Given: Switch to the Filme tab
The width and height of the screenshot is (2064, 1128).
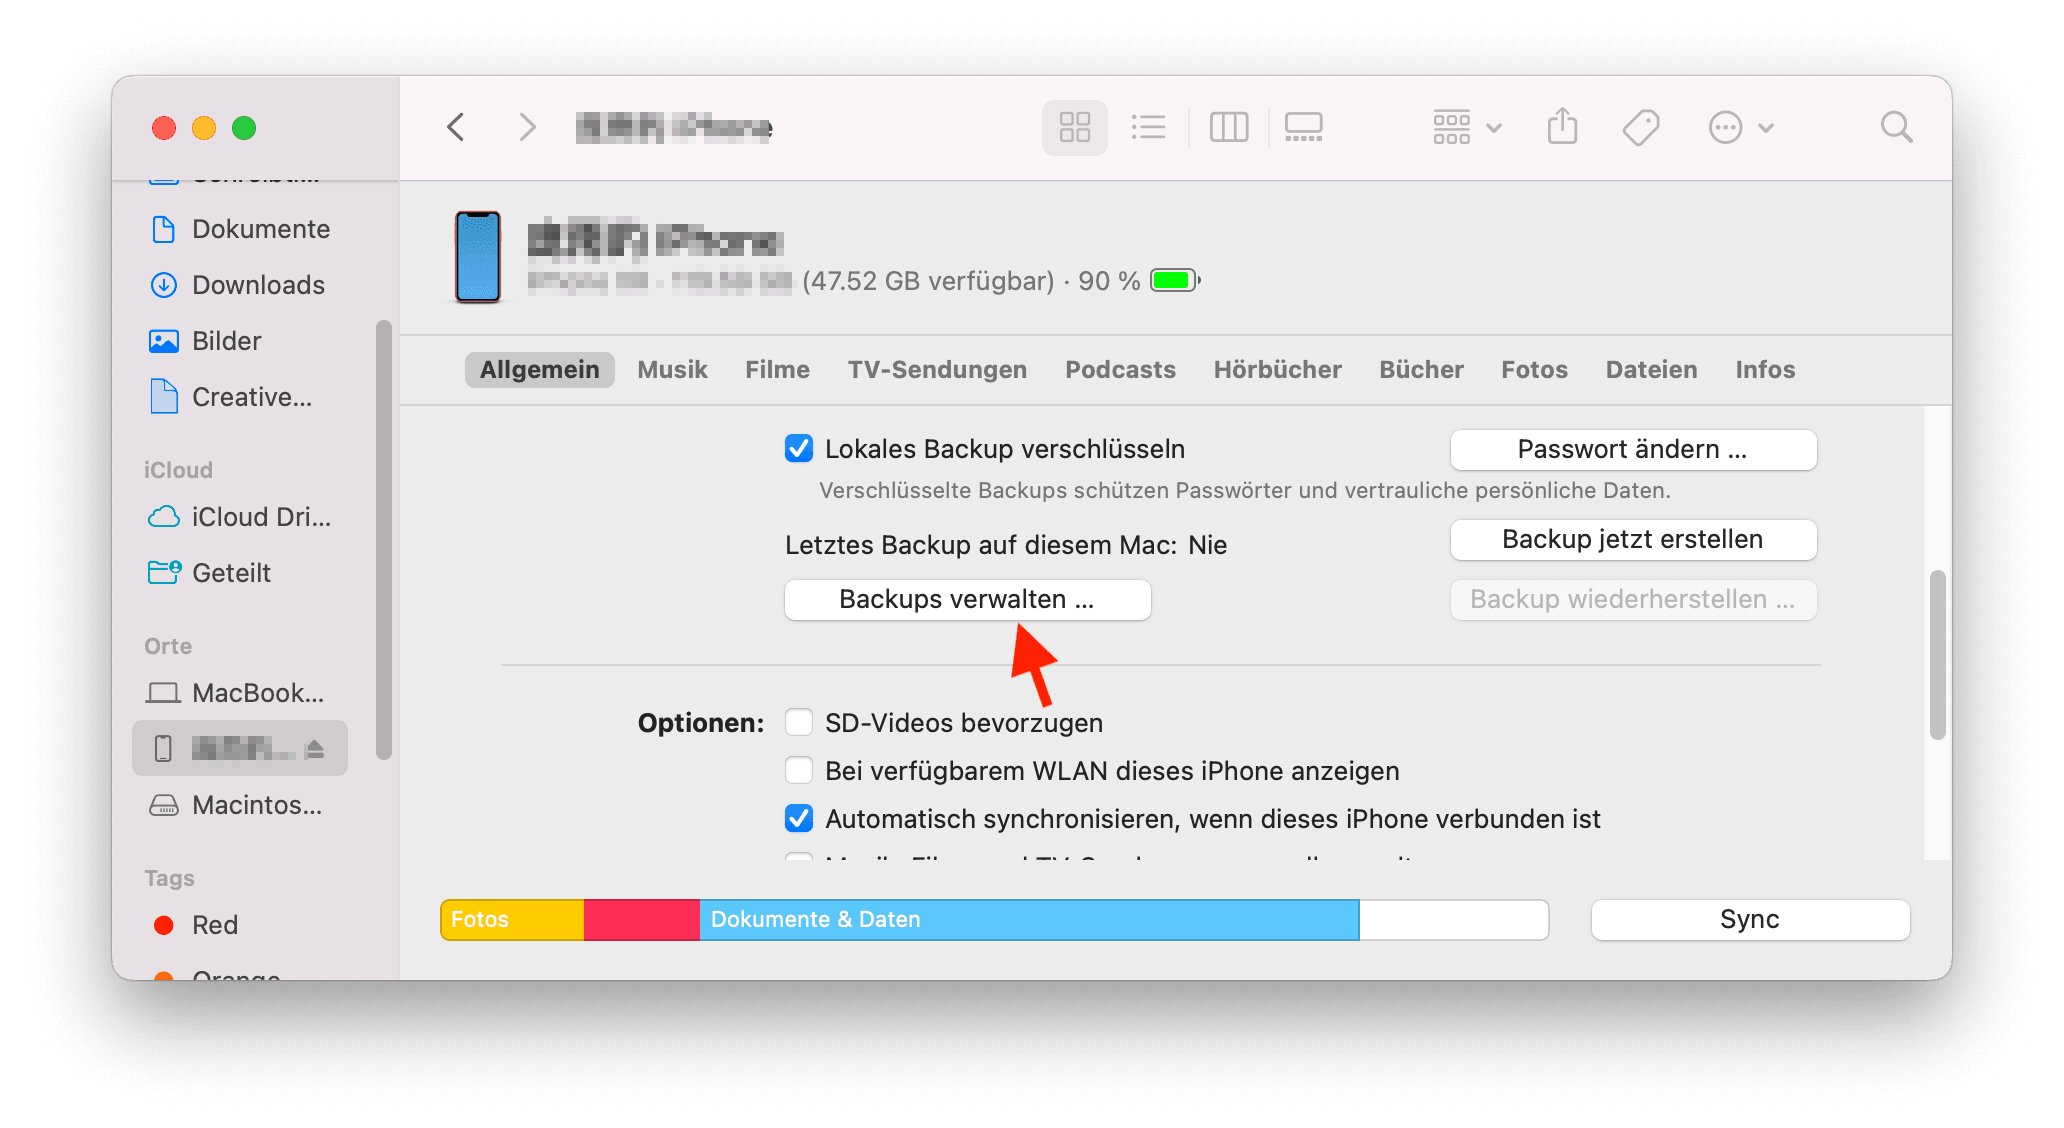Looking at the screenshot, I should point(777,369).
